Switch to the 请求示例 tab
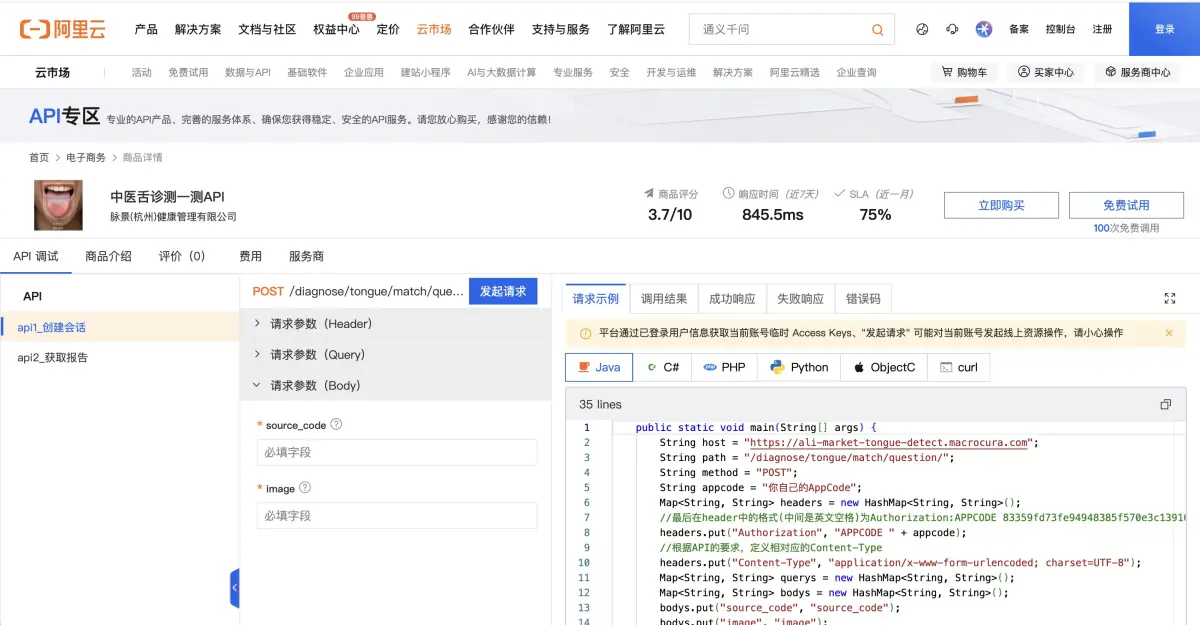1200x625 pixels. click(x=595, y=298)
